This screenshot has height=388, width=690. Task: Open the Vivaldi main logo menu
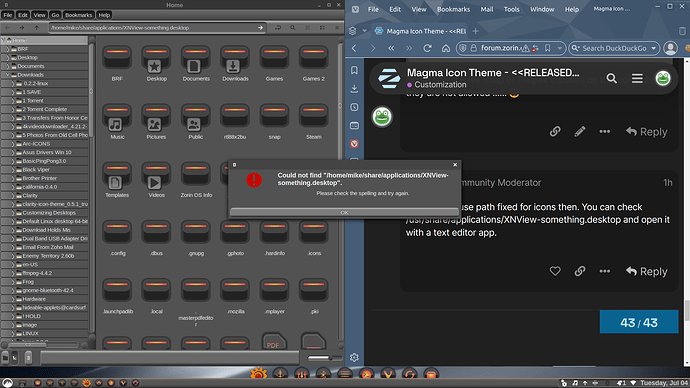(x=355, y=9)
